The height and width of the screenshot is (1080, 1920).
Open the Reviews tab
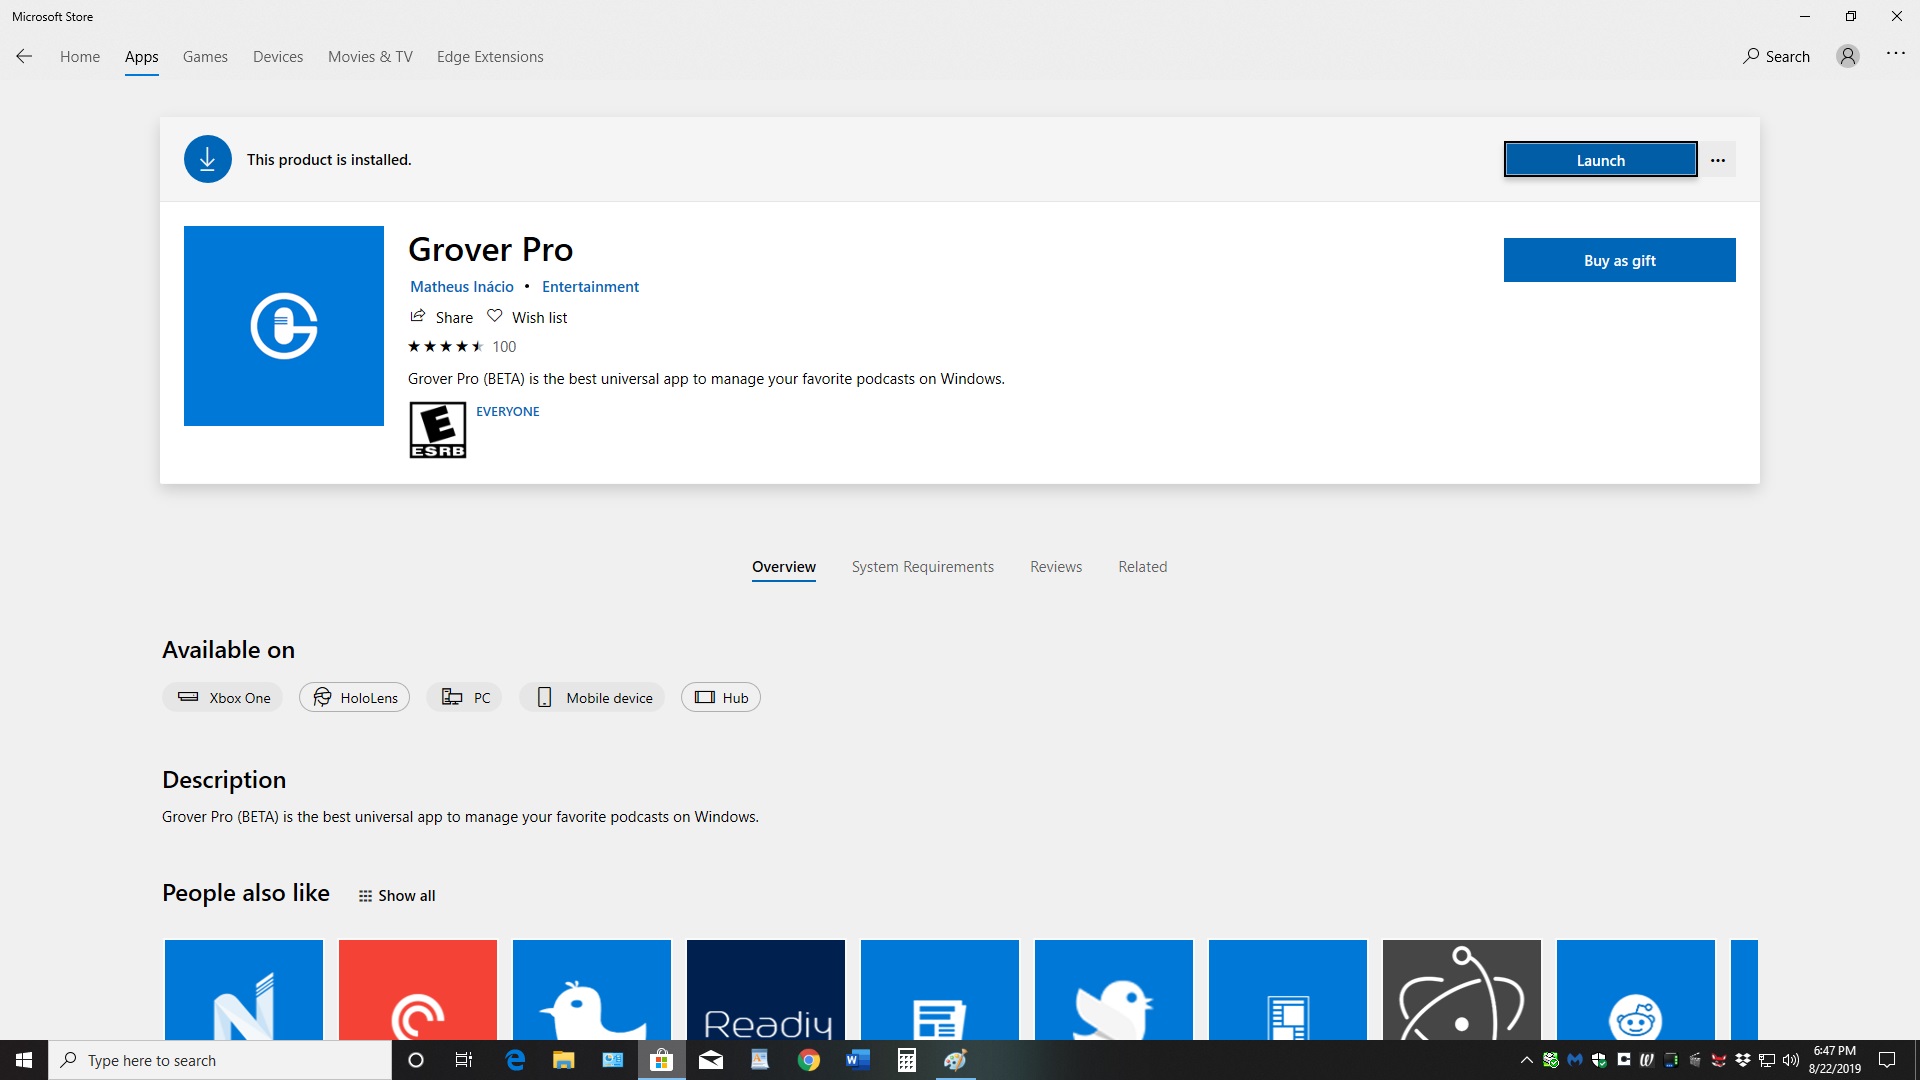1056,567
